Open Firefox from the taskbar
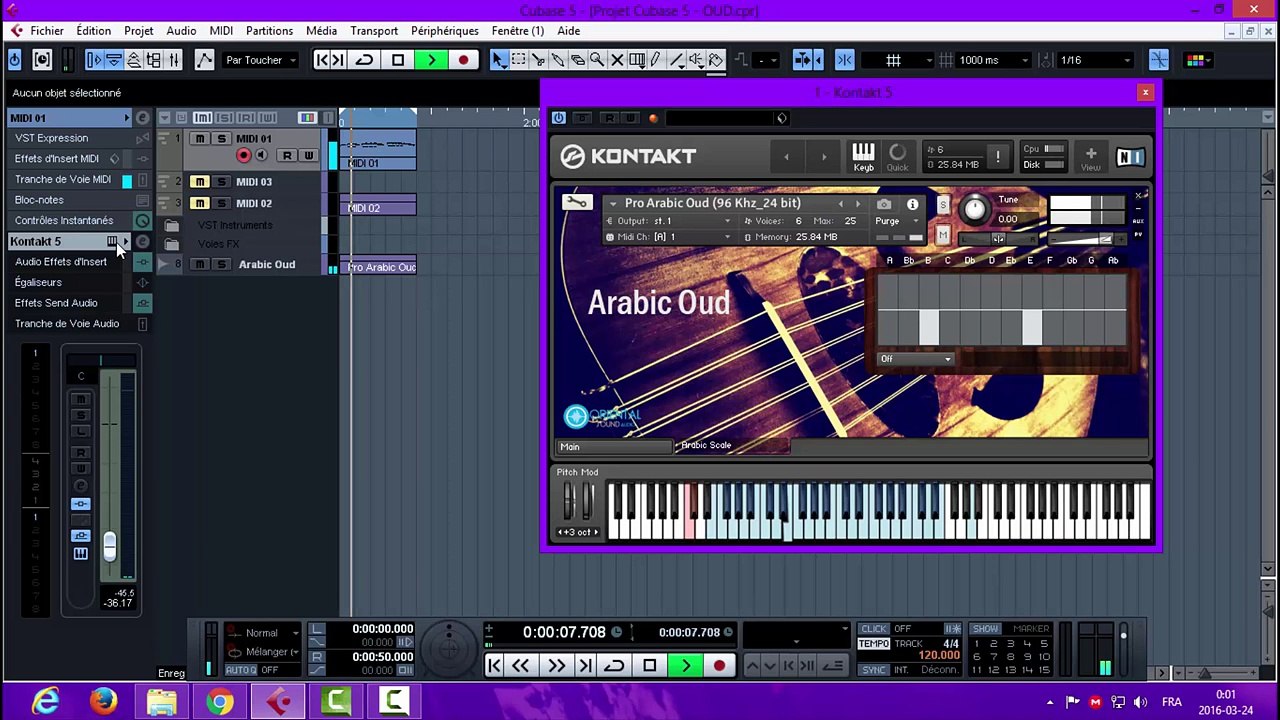Screen dimensions: 1280x720 (x=103, y=701)
